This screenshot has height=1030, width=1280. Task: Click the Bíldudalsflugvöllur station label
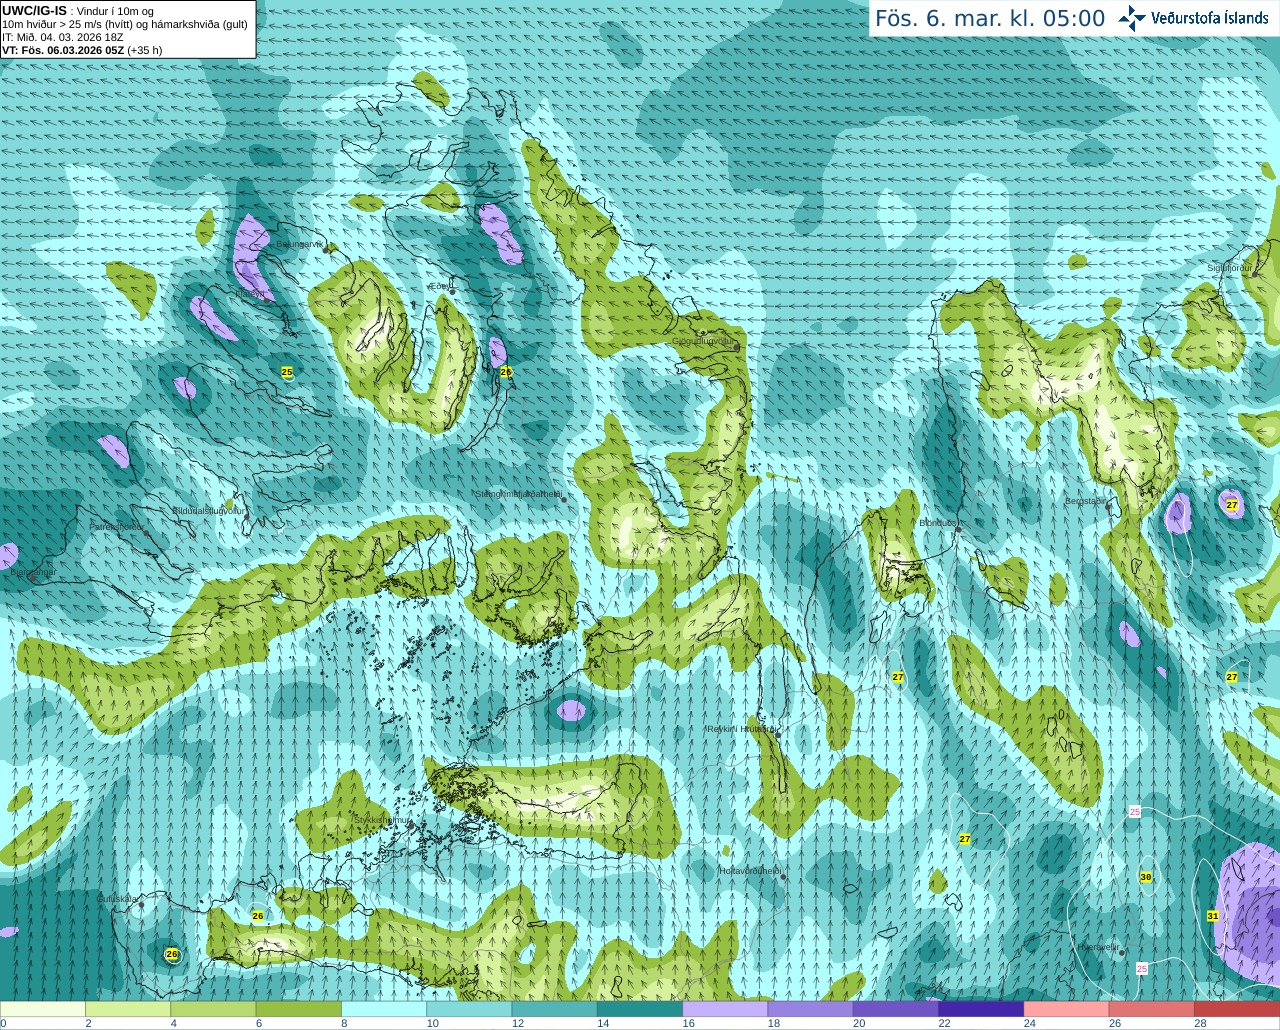click(209, 510)
